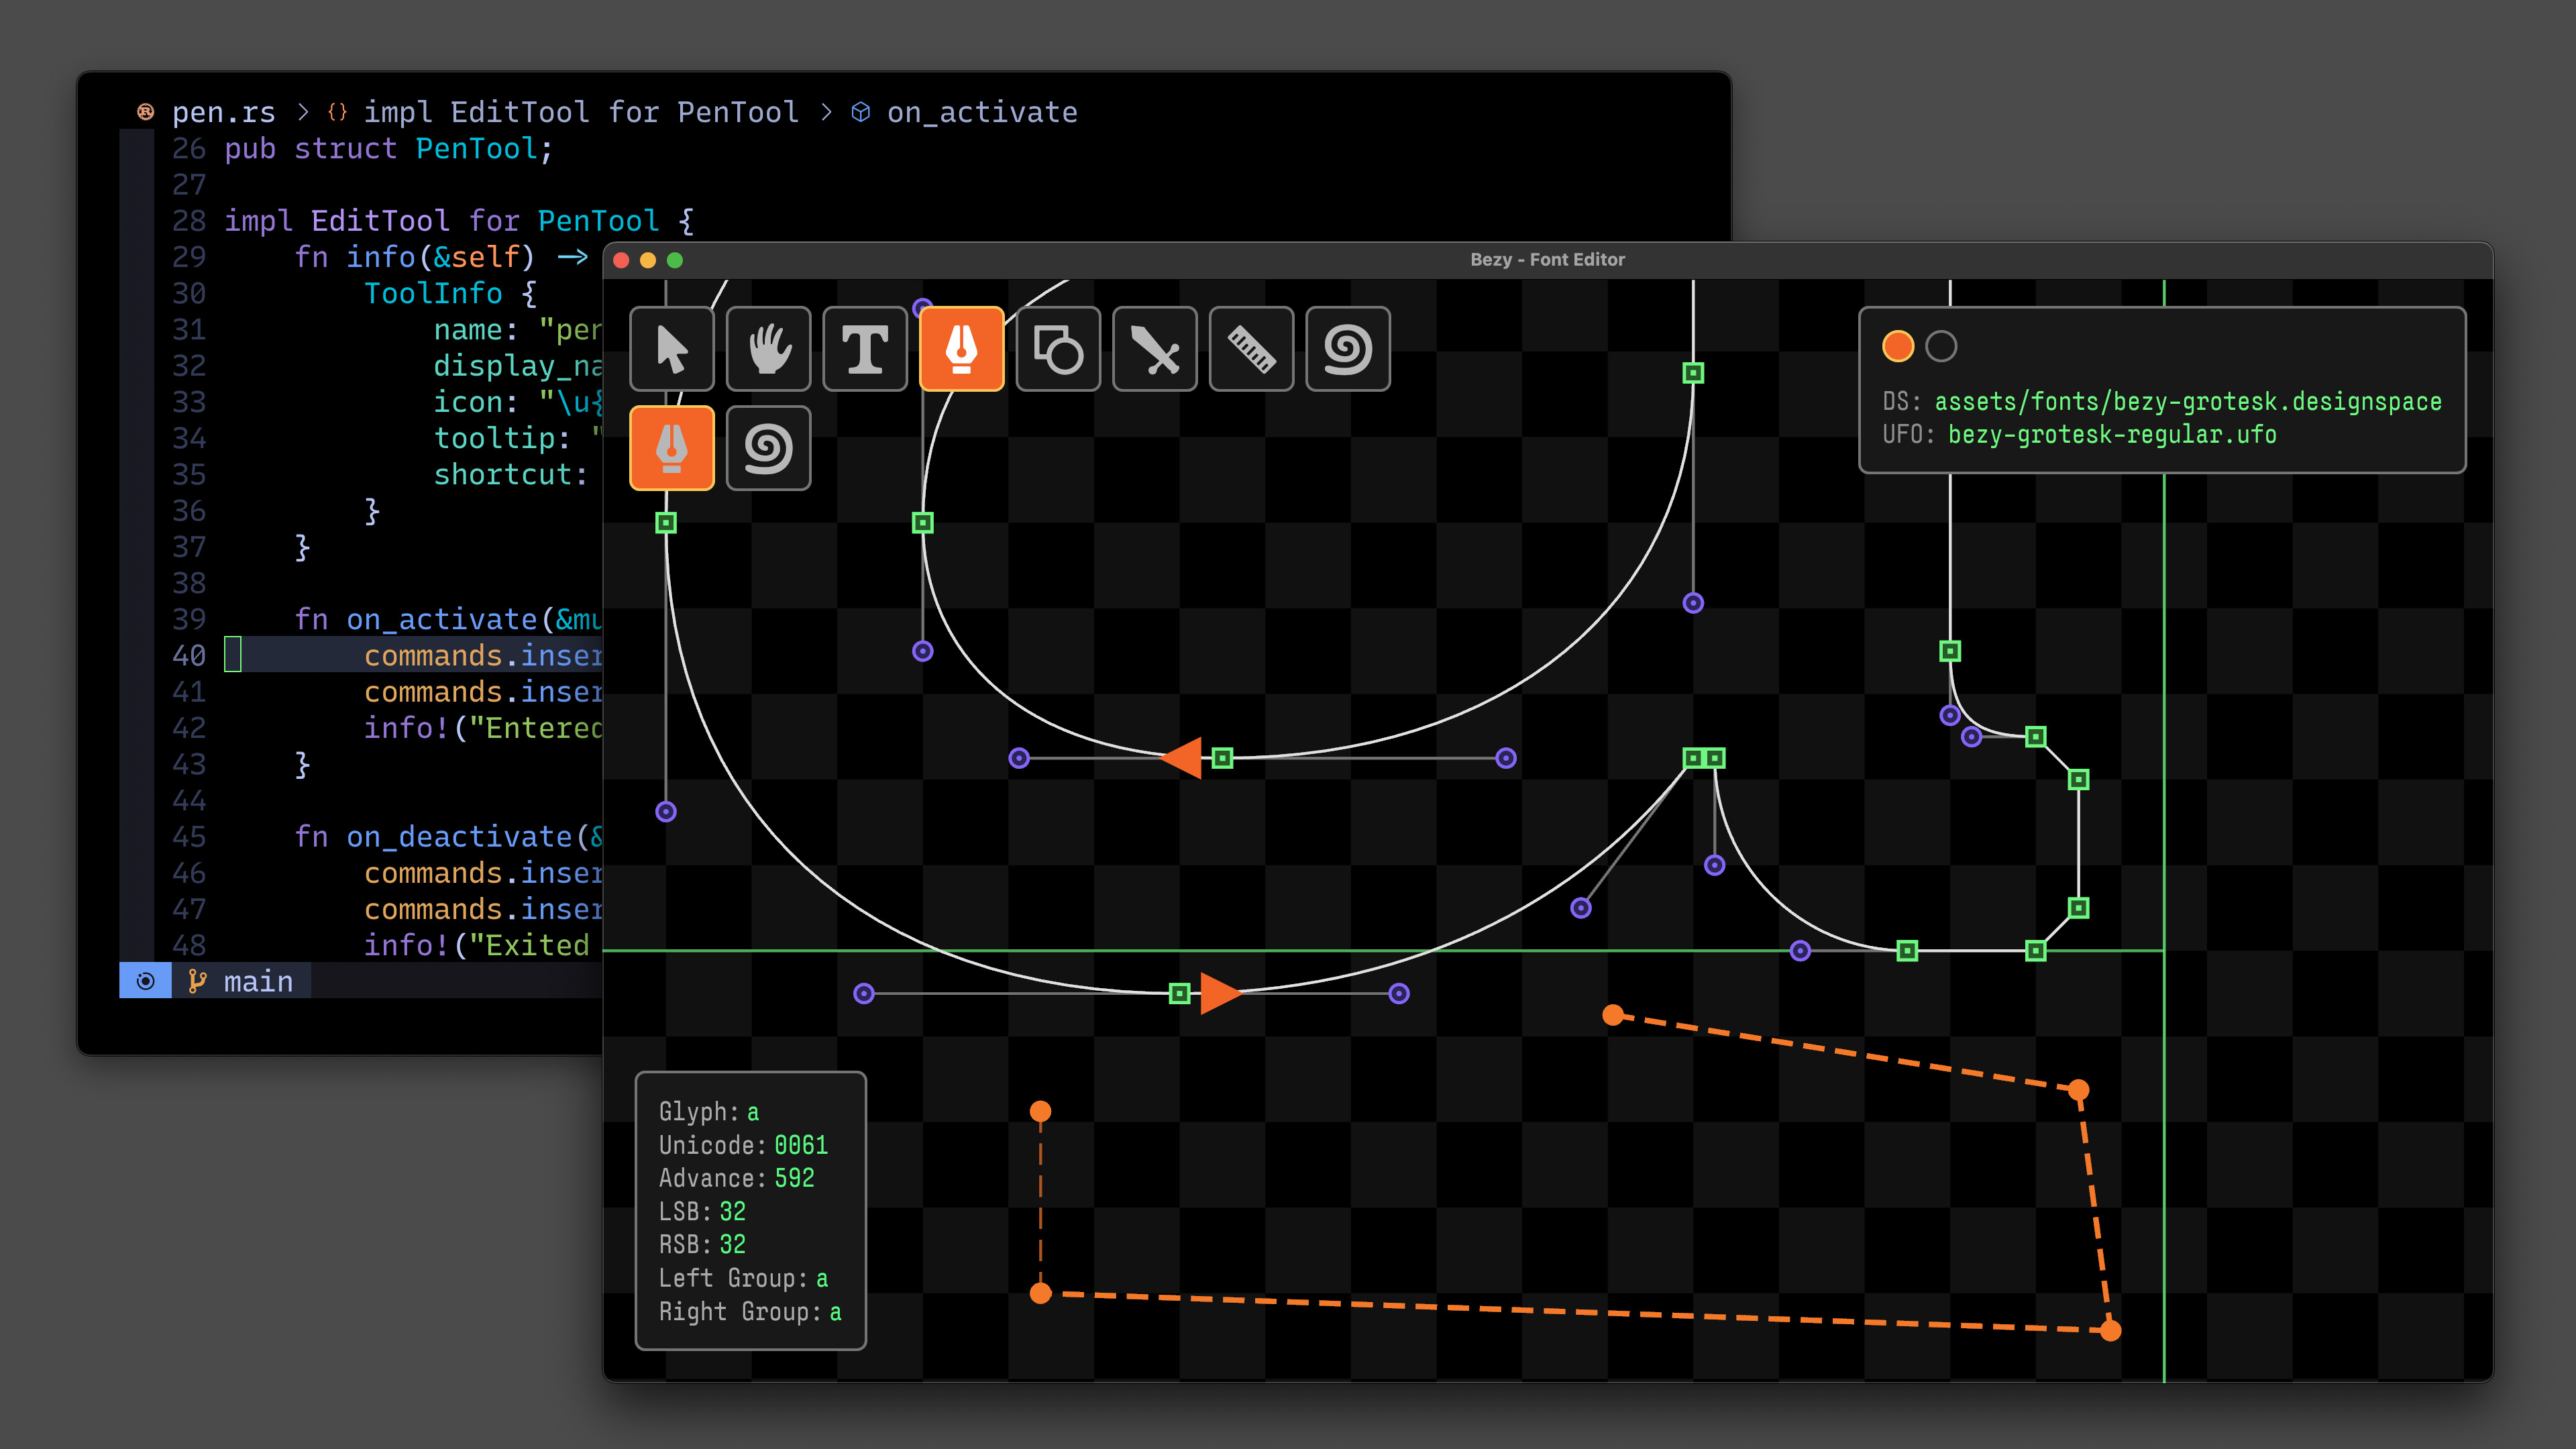2576x1449 pixels.
Task: Select the Text tool
Action: pos(865,349)
